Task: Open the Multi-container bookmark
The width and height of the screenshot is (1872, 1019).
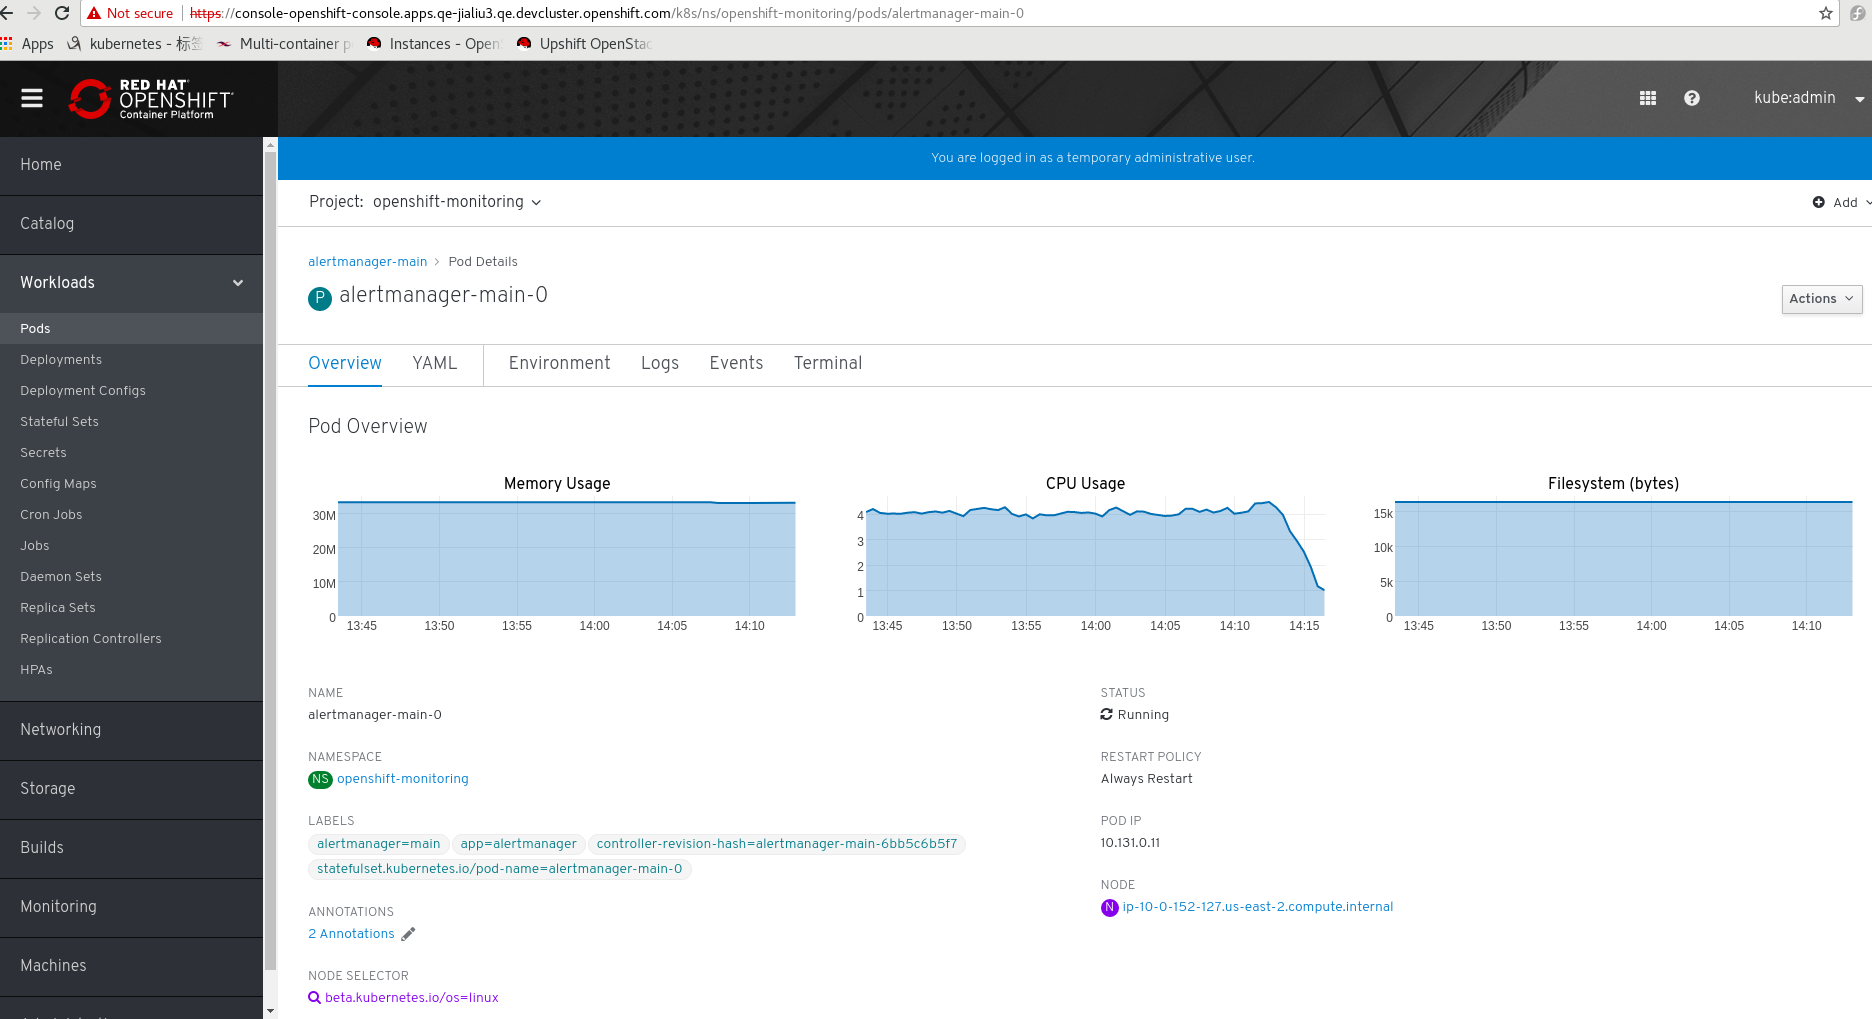Action: 284,44
